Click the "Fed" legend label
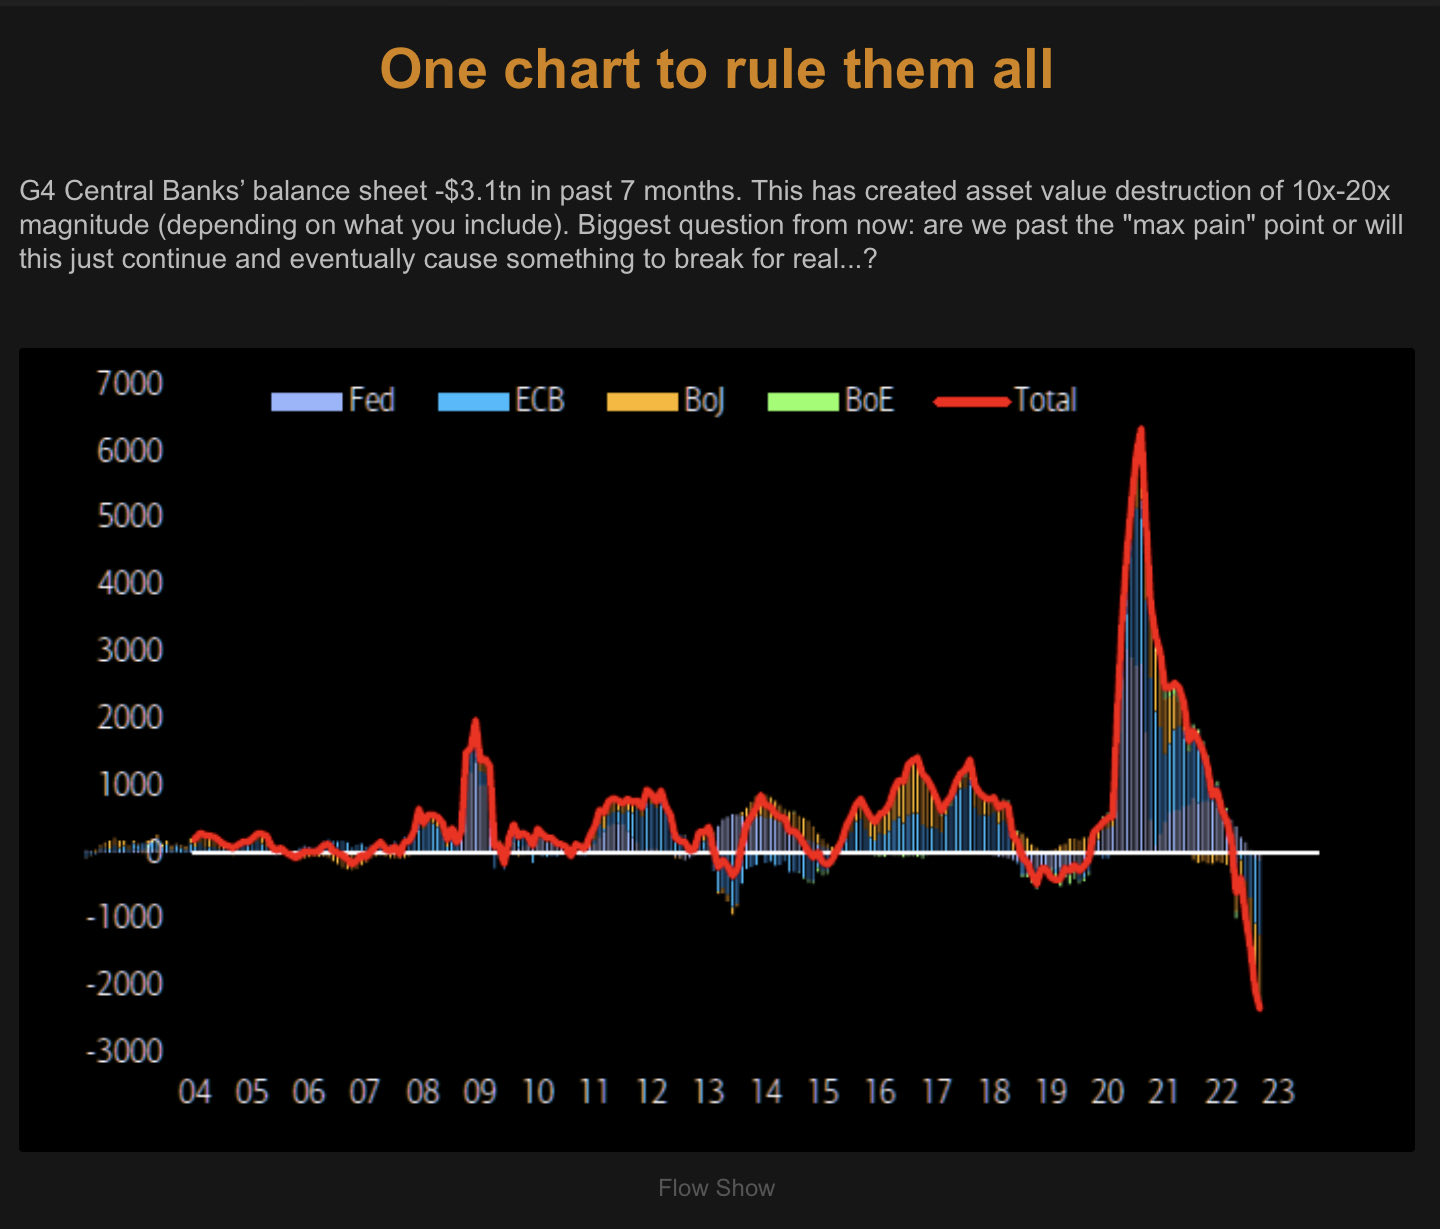Viewport: 1440px width, 1229px height. coord(372,400)
